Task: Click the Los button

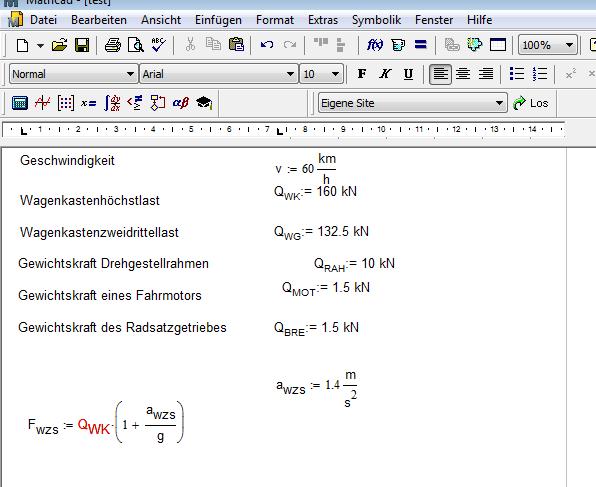Action: (530, 103)
